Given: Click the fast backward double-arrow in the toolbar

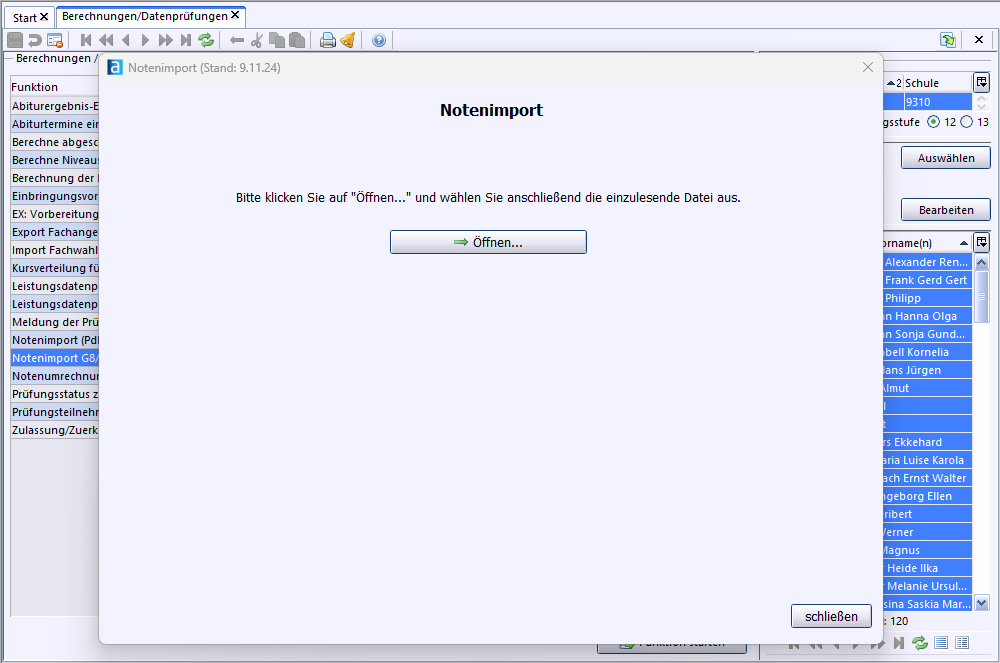Looking at the screenshot, I should [x=106, y=40].
